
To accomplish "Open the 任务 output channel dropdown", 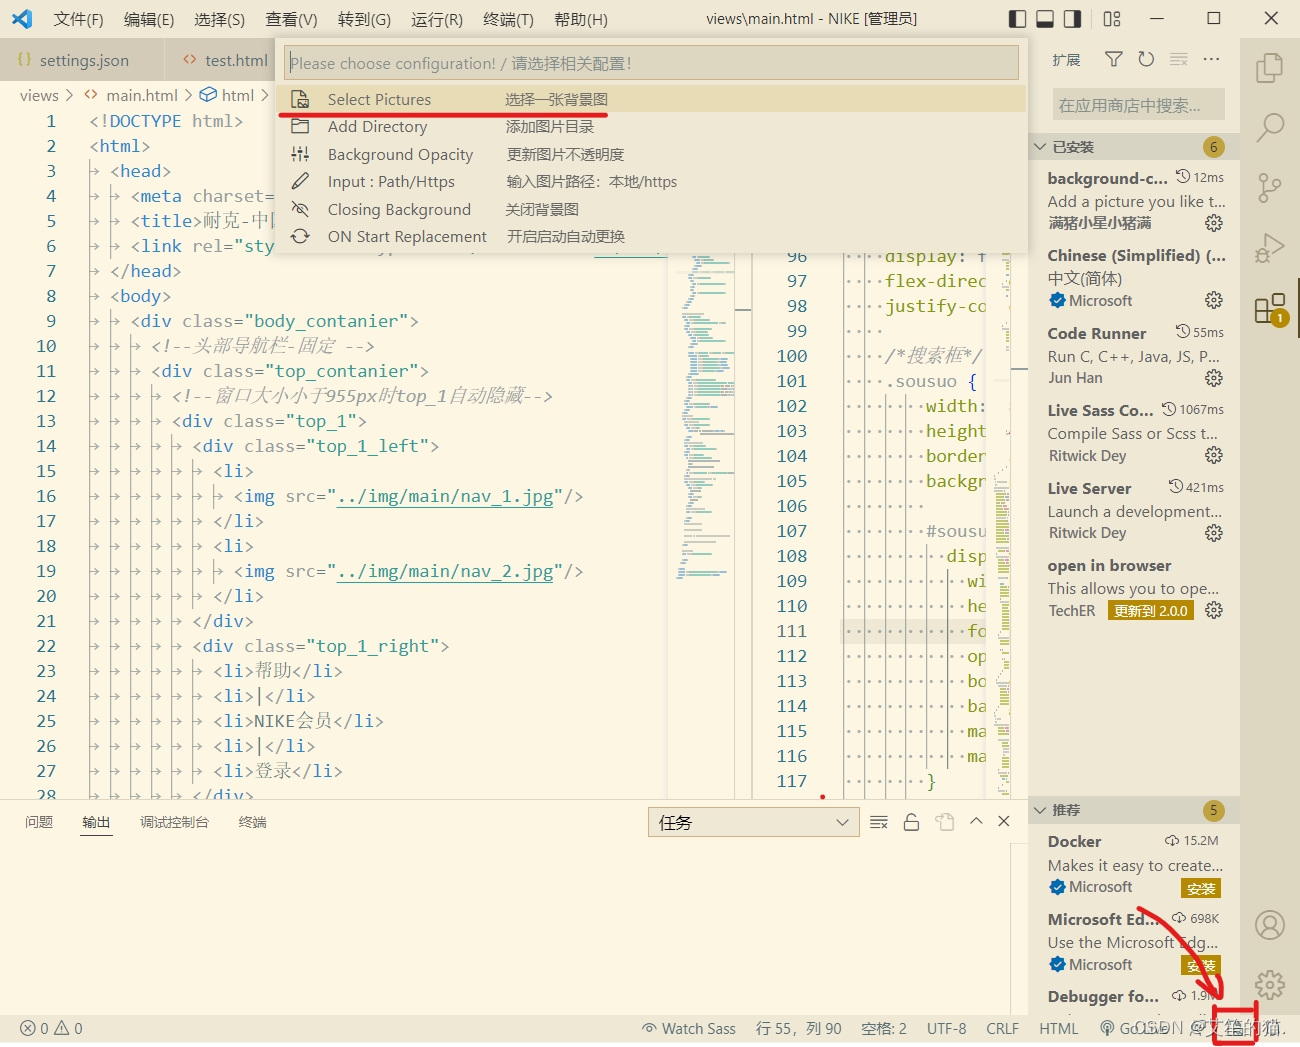I will pos(753,822).
